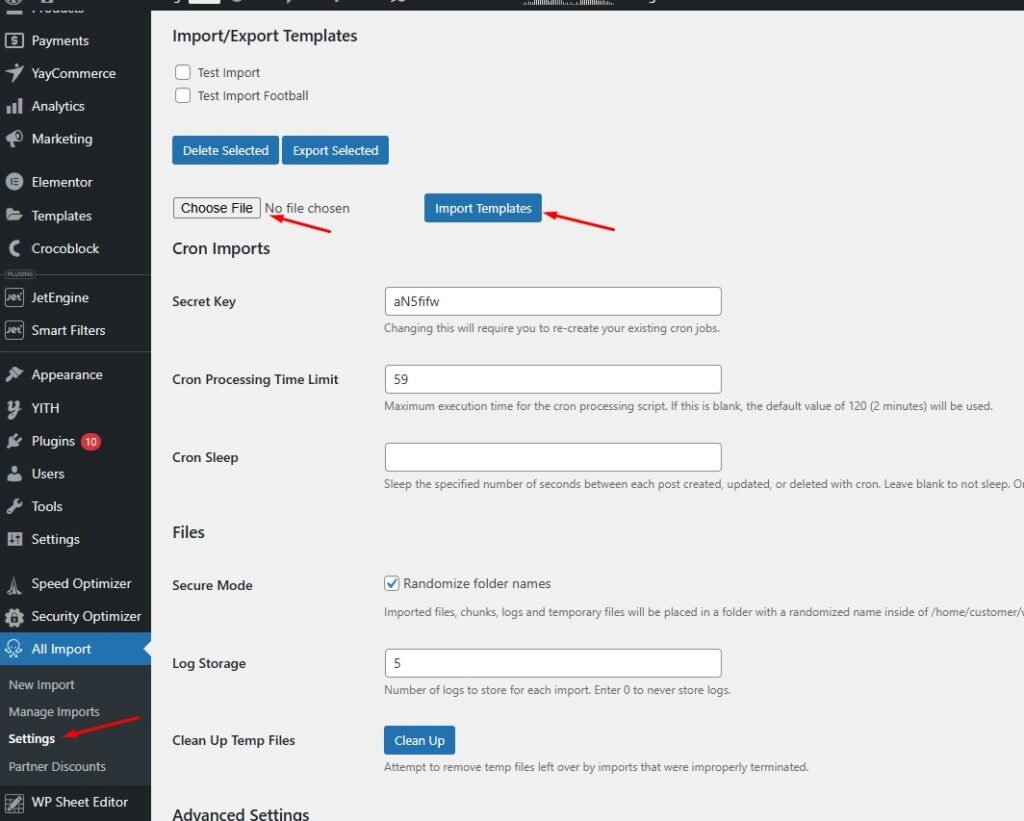
Task: Check the Test Import template checkbox
Action: (x=183, y=72)
